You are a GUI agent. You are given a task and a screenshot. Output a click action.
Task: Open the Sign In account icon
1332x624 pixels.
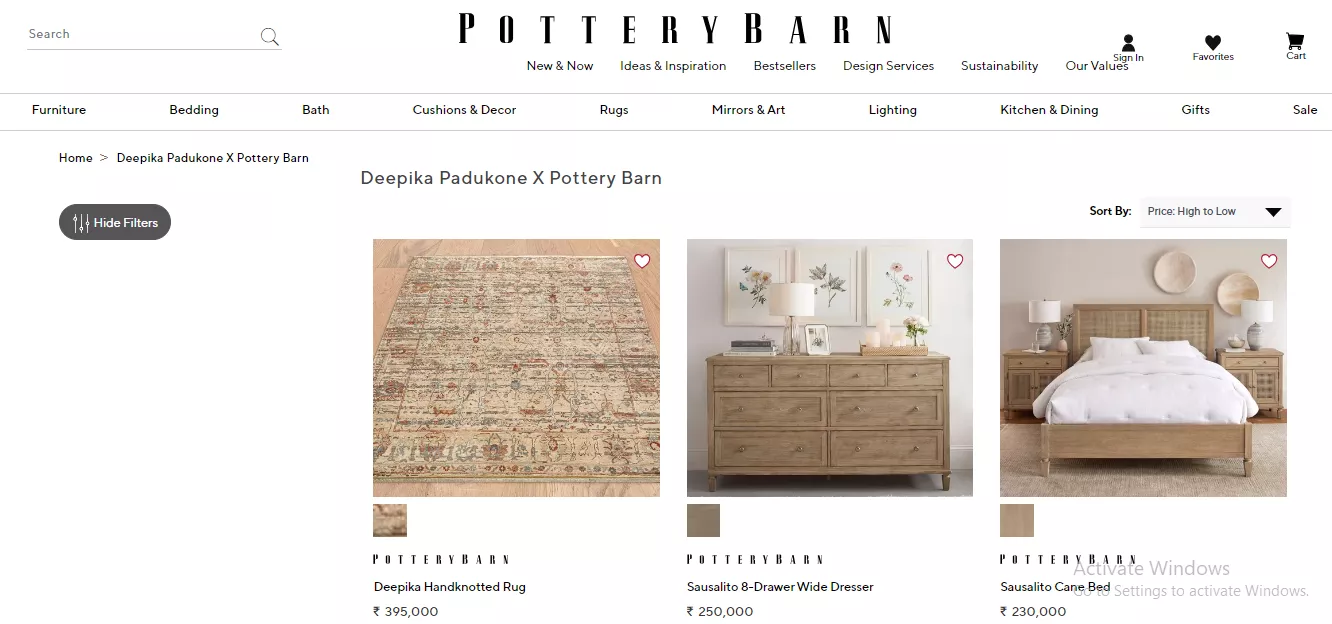(x=1128, y=48)
